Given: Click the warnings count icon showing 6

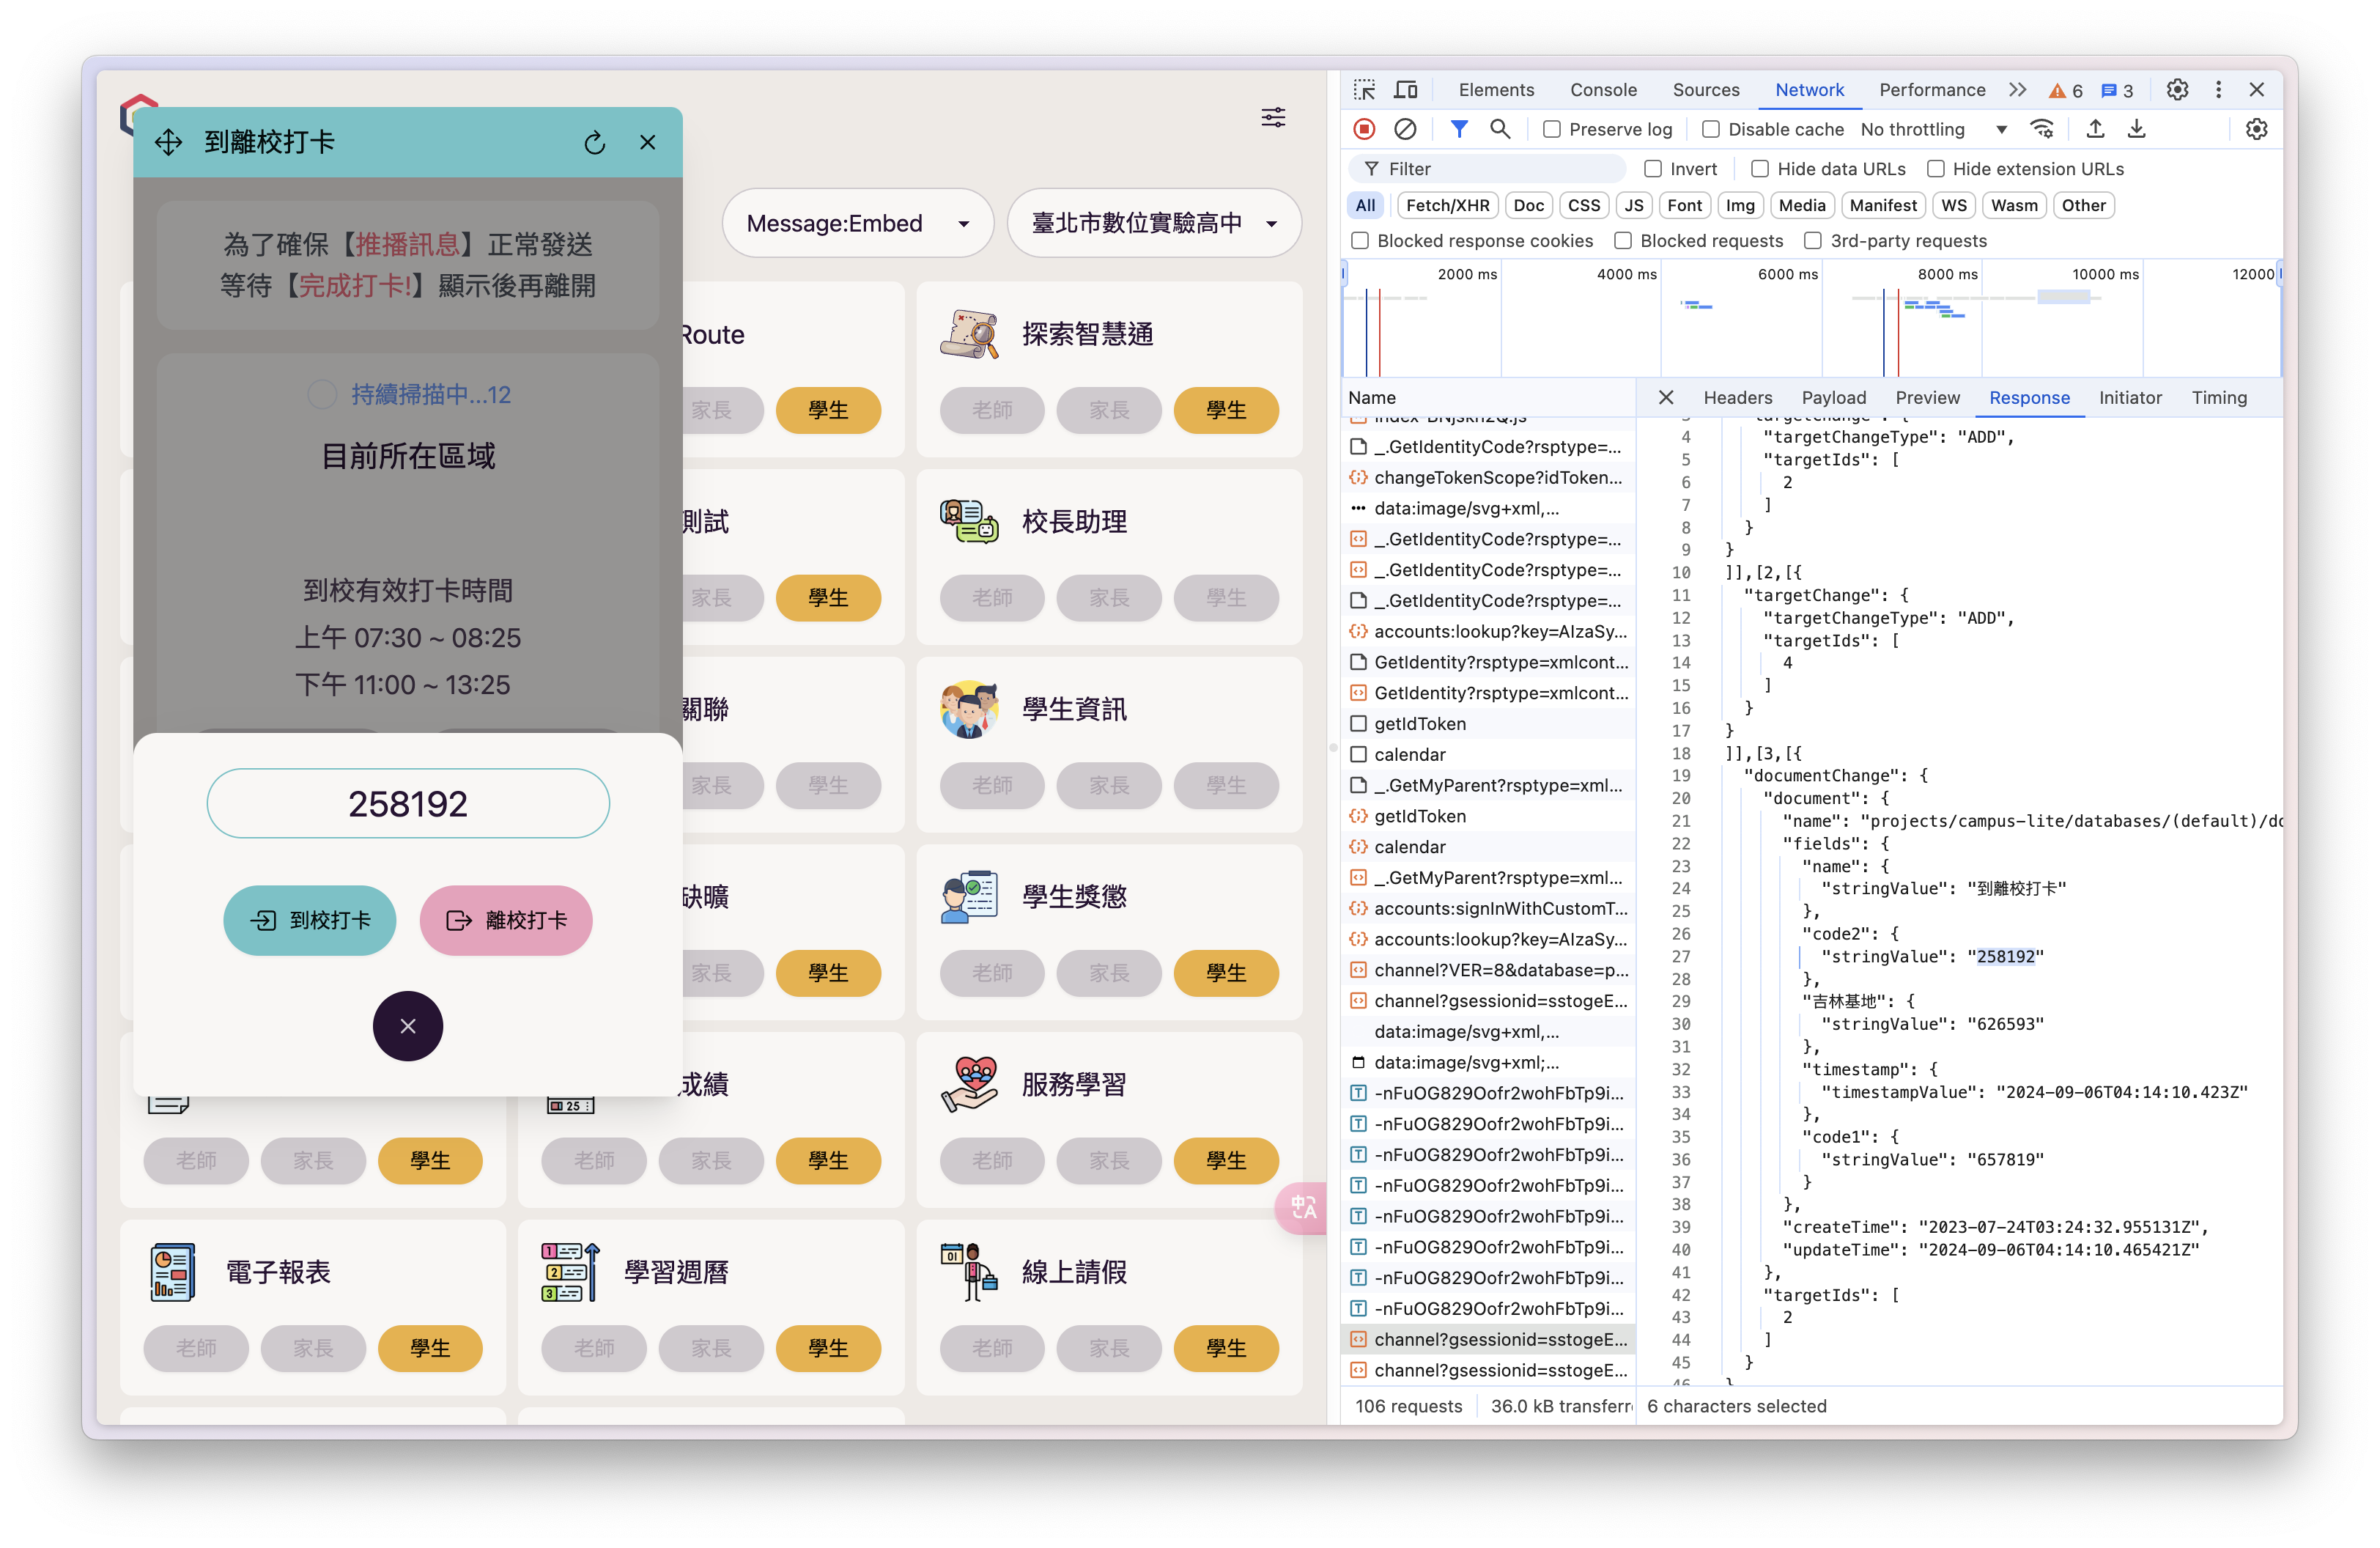Looking at the screenshot, I should tap(2065, 91).
